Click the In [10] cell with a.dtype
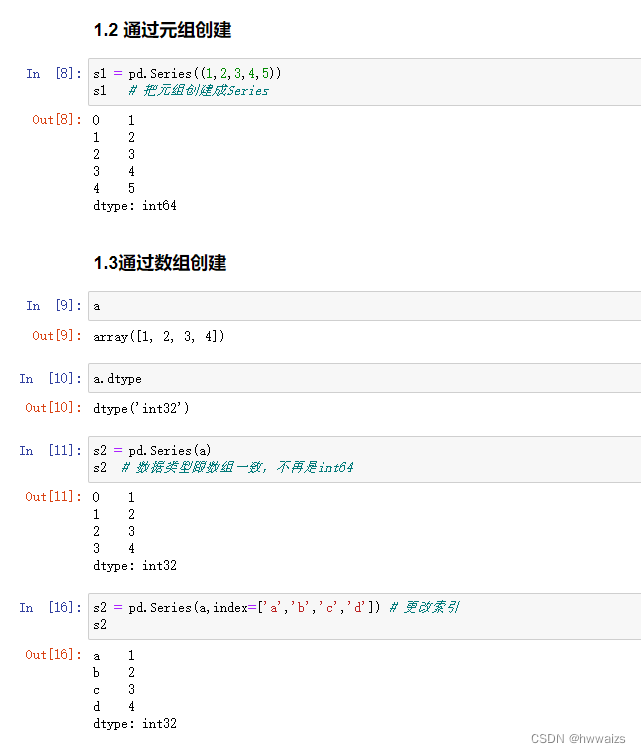The height and width of the screenshot is (753, 641). (365, 378)
